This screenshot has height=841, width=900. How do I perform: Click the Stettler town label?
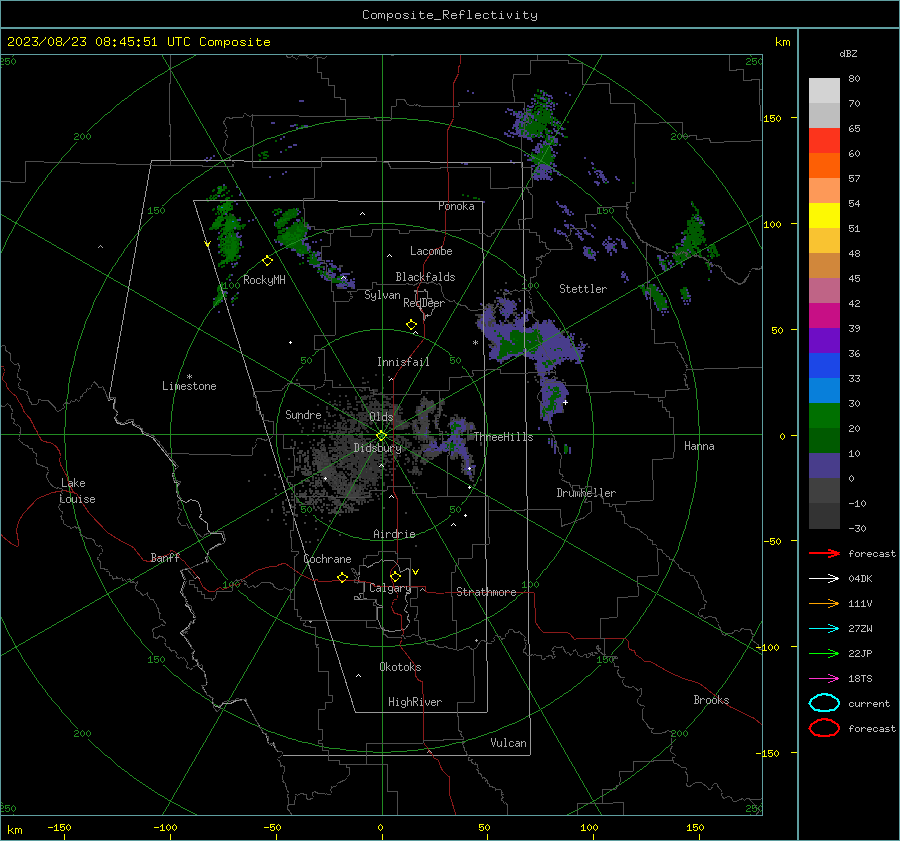point(583,289)
